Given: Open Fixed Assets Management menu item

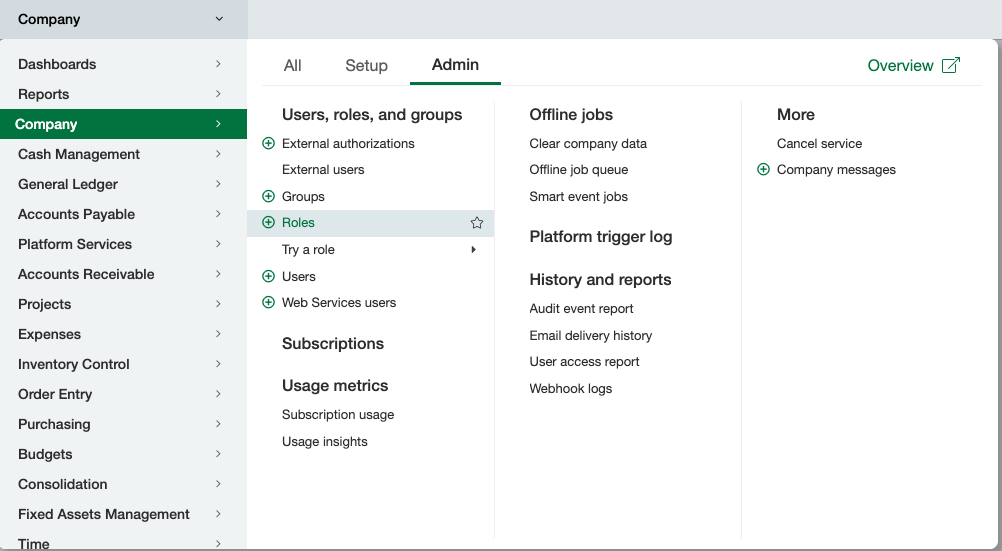Looking at the screenshot, I should (123, 515).
